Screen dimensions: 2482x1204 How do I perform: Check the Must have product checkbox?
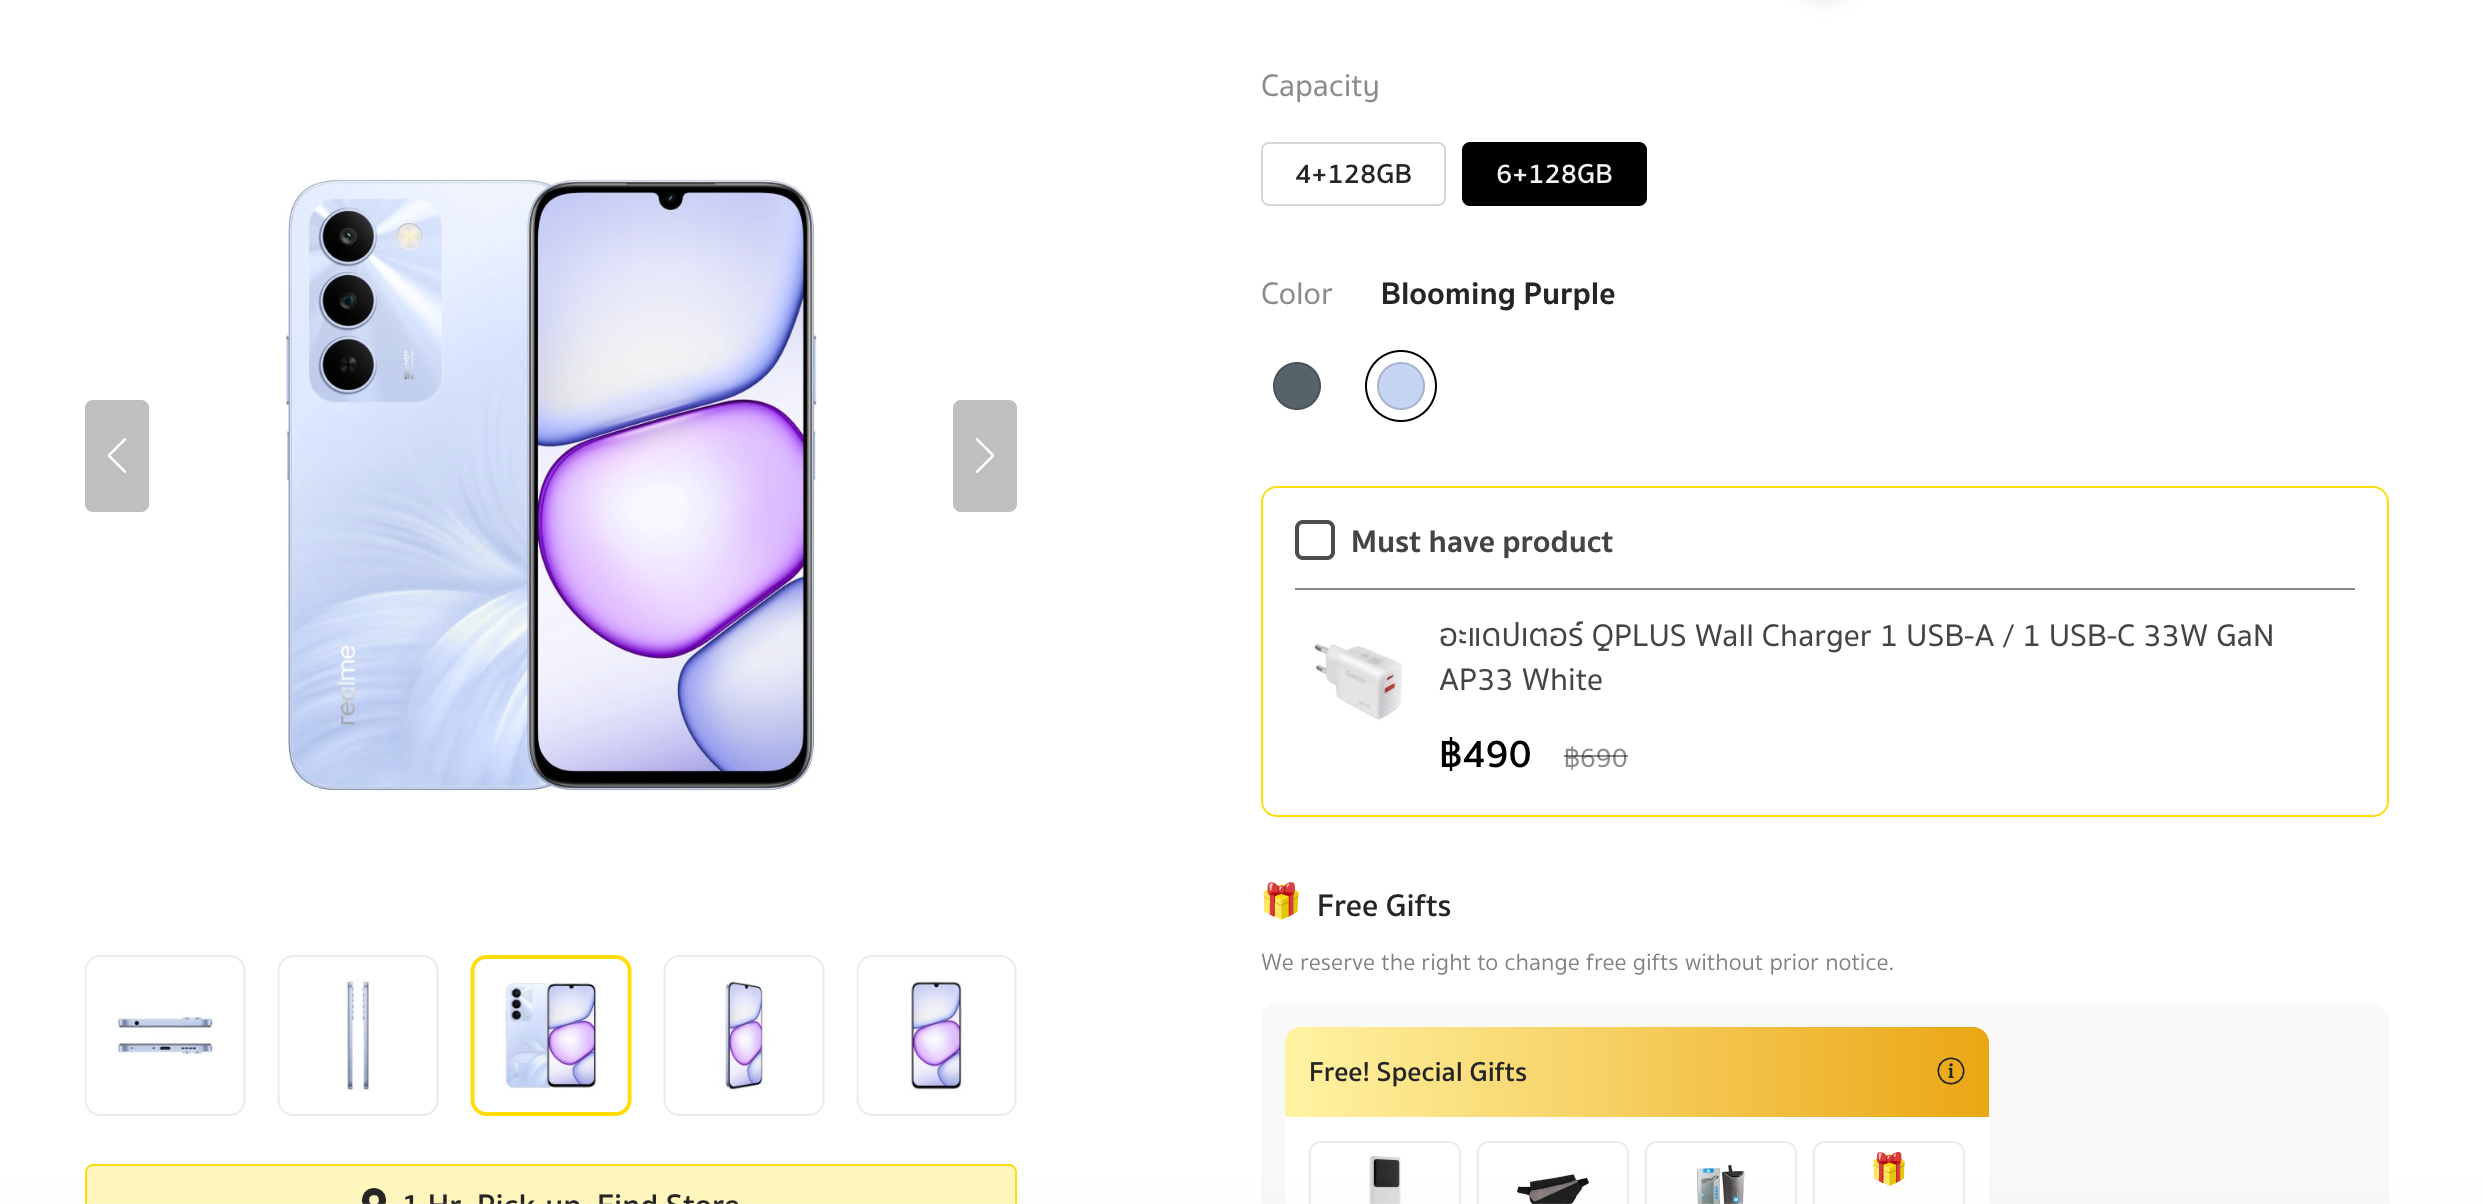click(1315, 540)
